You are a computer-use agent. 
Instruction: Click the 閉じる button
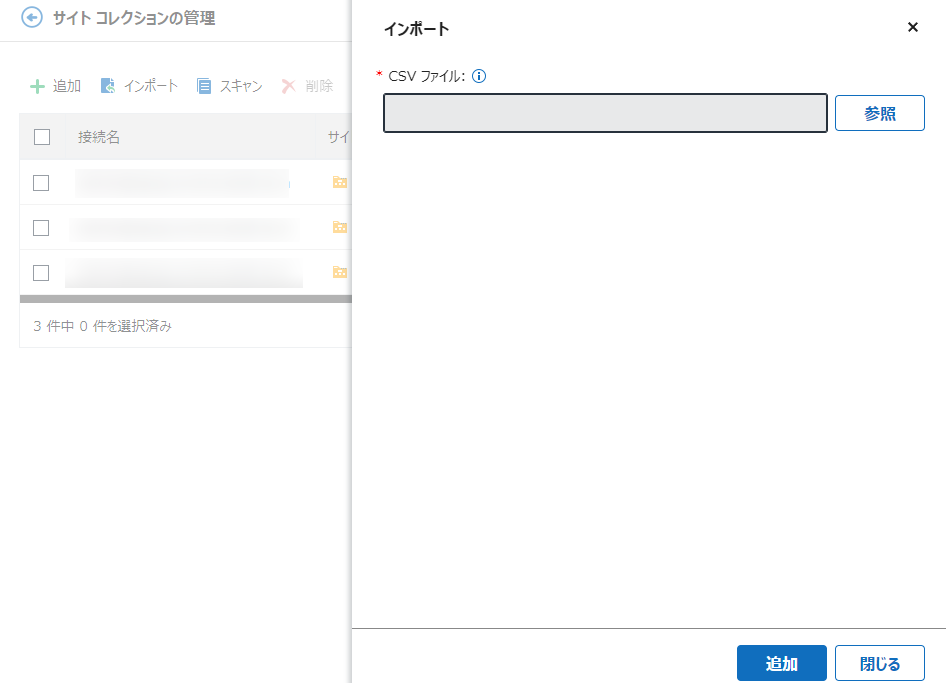[880, 663]
